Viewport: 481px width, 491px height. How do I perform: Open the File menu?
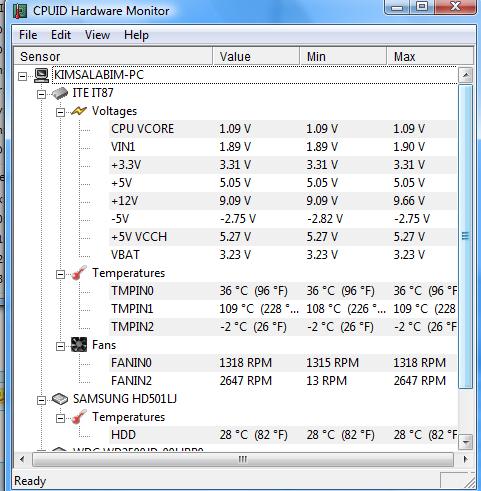click(28, 35)
